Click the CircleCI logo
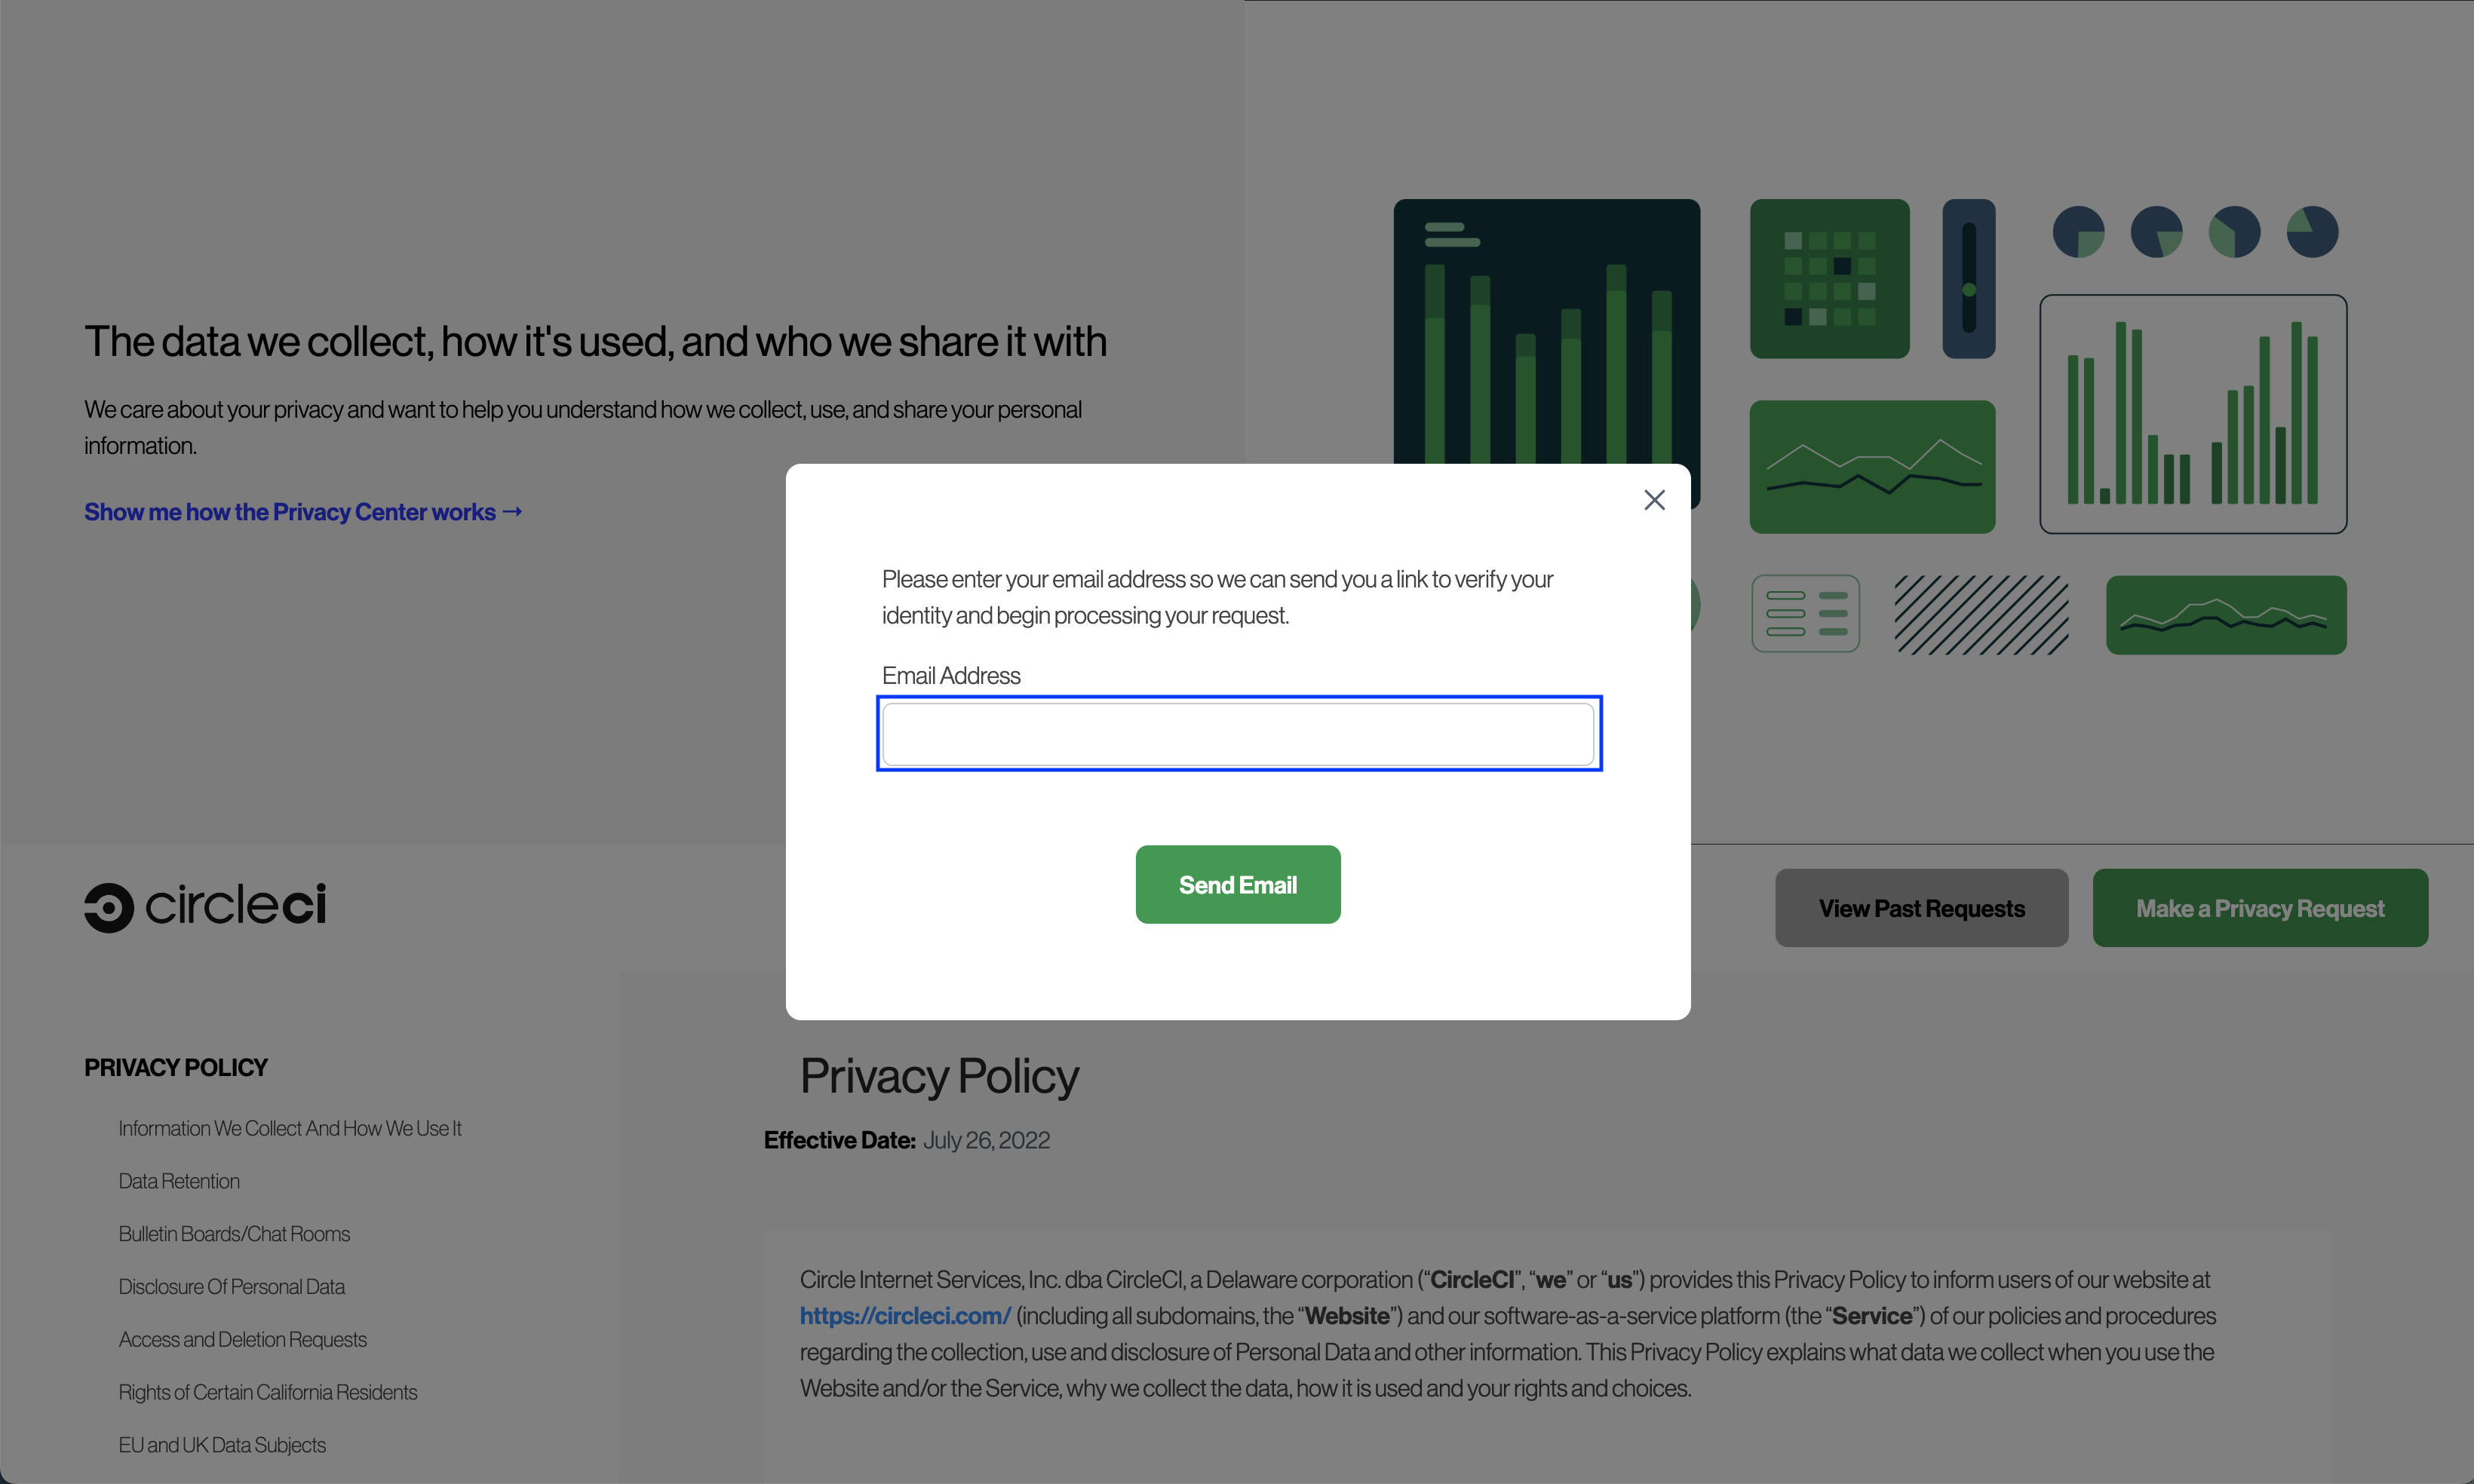Viewport: 2474px width, 1484px height. [205, 906]
